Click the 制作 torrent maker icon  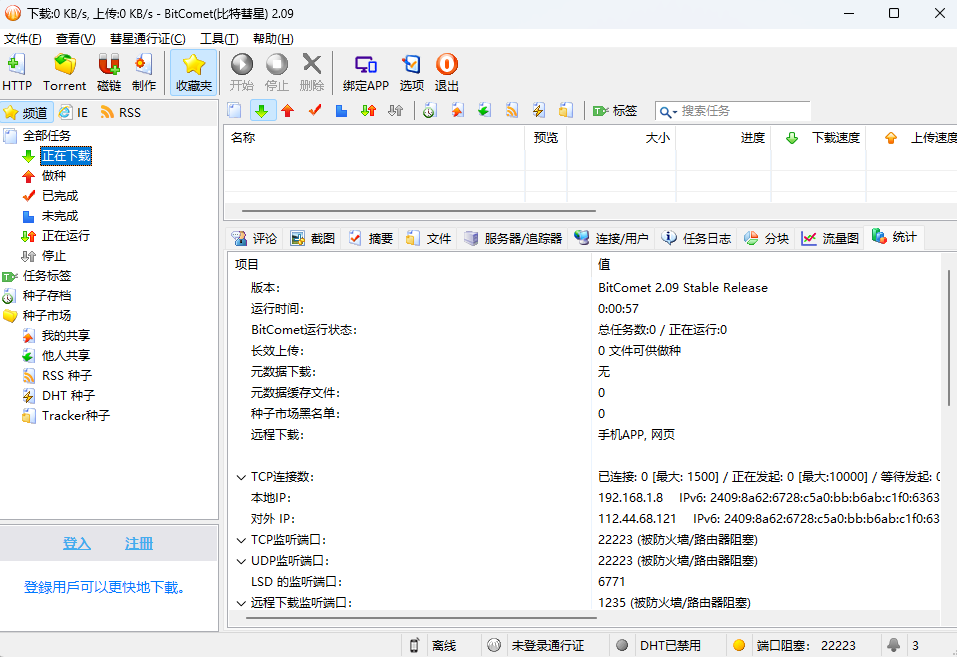[x=144, y=72]
